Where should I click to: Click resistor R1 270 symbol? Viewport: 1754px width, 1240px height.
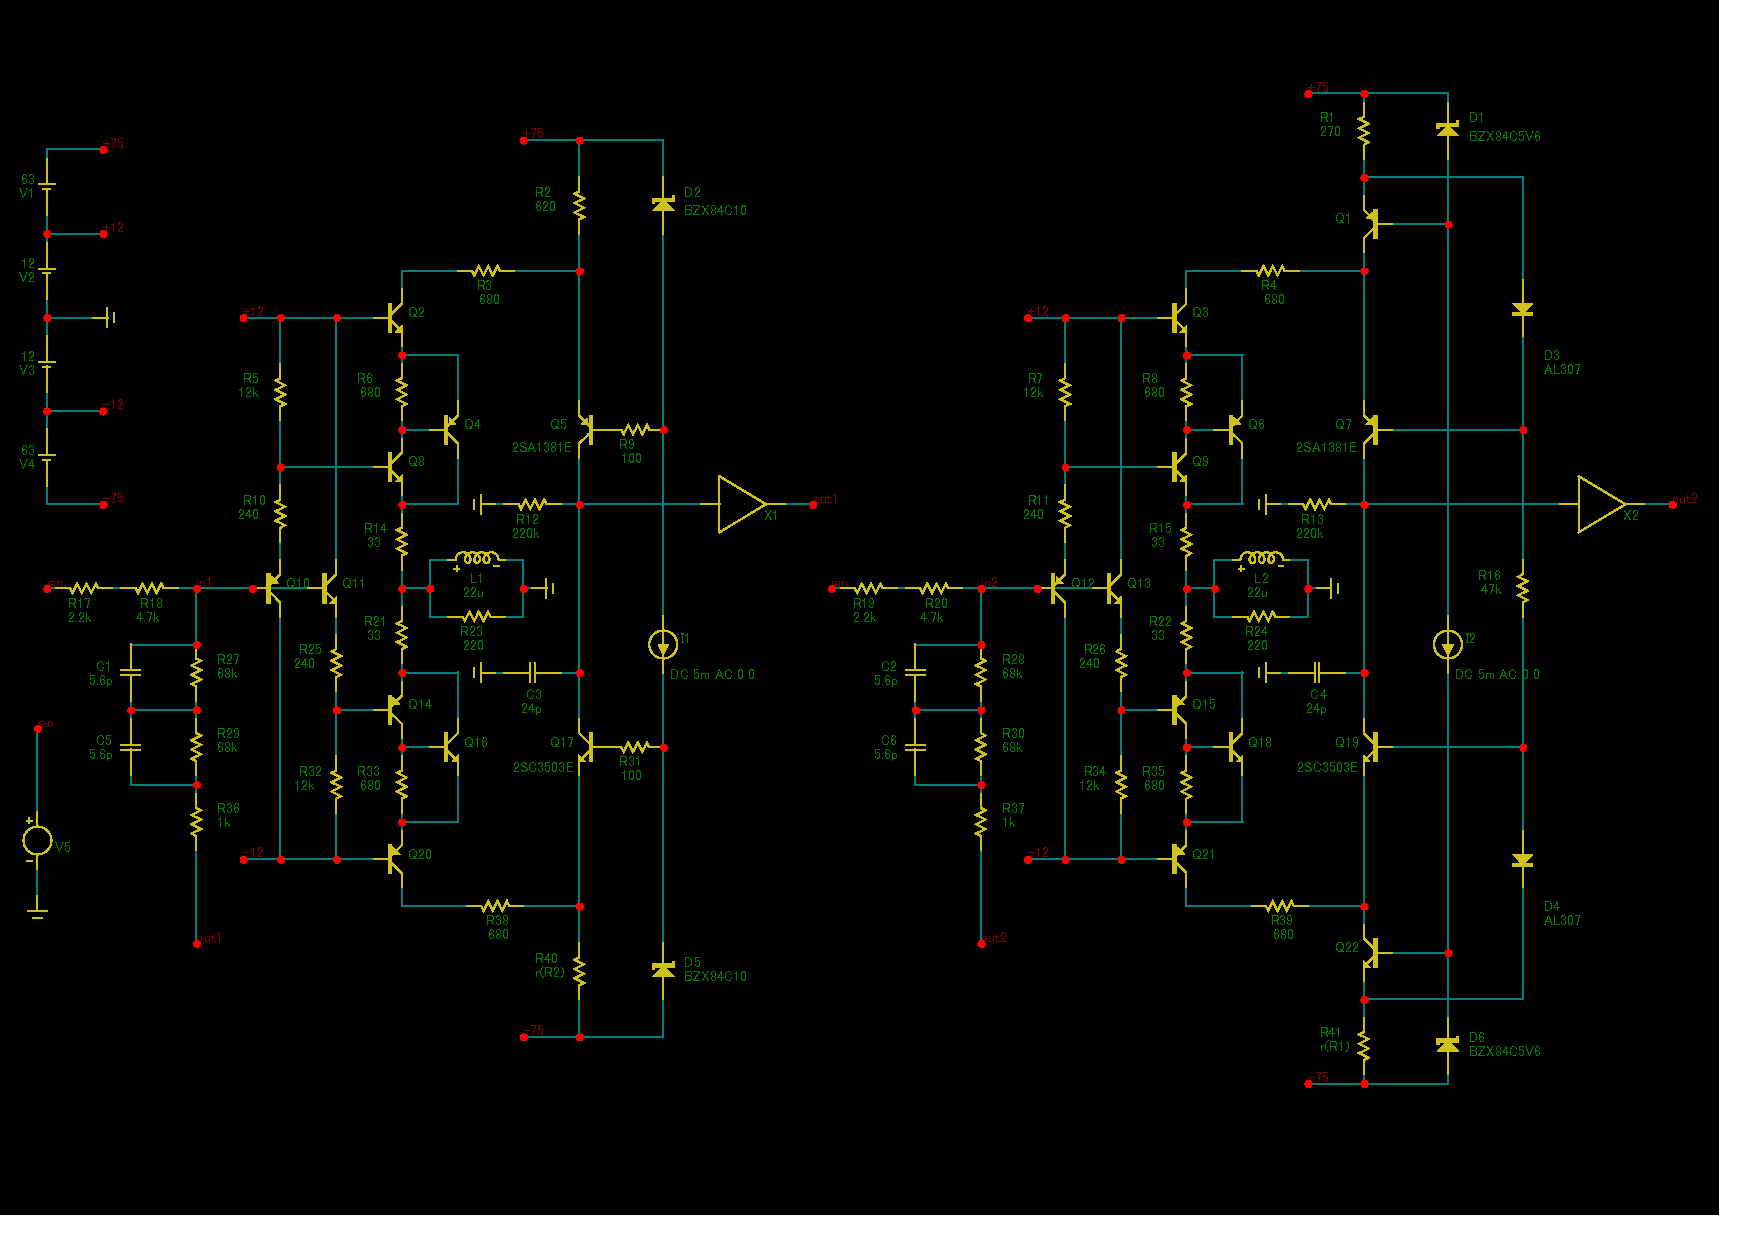(x=1364, y=130)
